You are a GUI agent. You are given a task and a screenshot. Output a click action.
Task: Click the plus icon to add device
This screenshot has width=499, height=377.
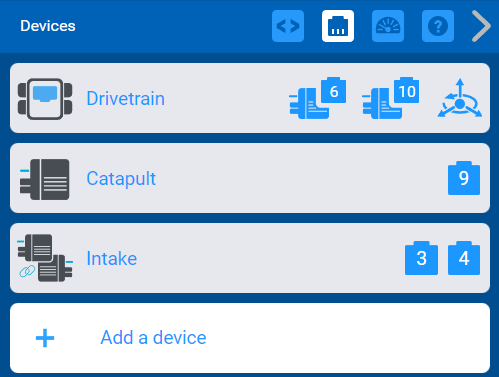click(45, 338)
